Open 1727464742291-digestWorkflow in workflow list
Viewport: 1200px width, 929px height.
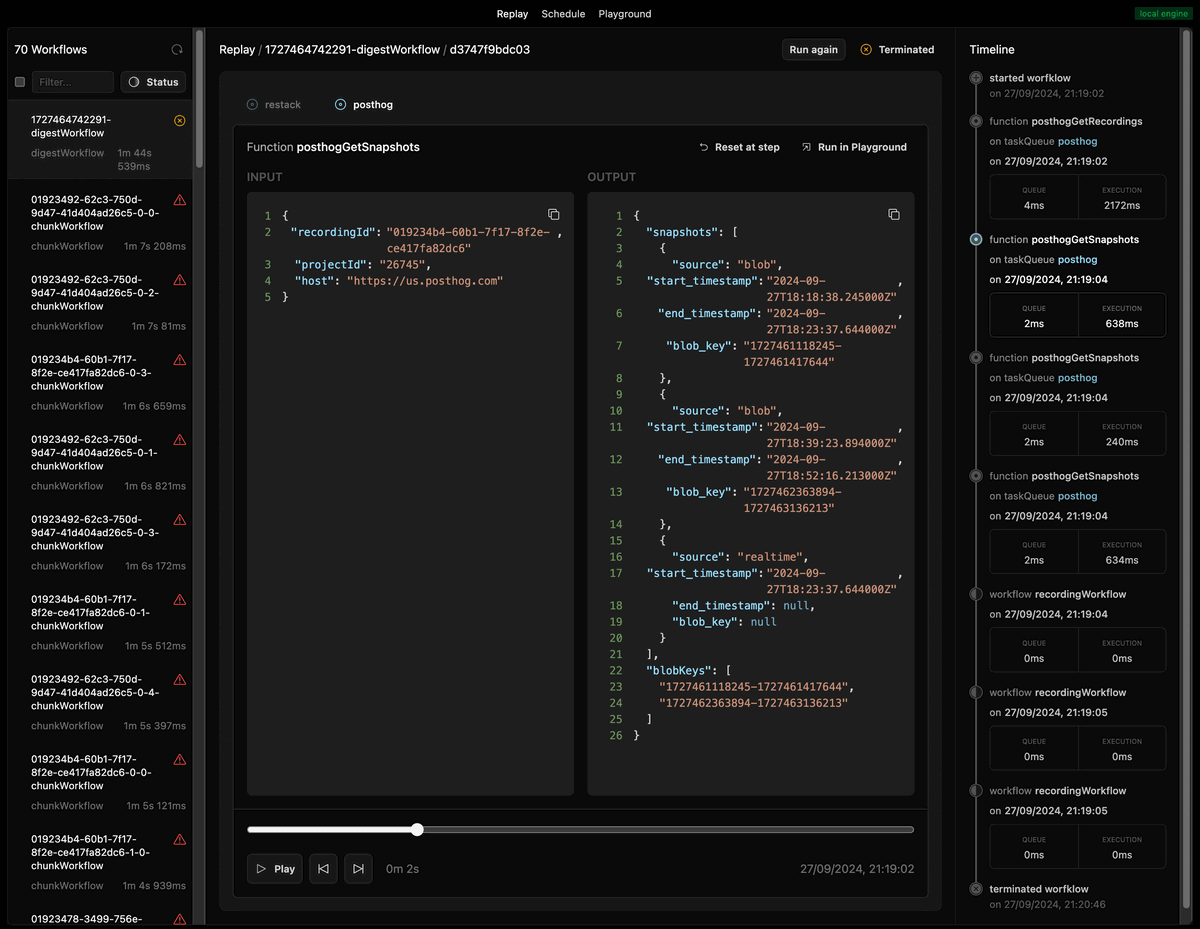(x=100, y=139)
